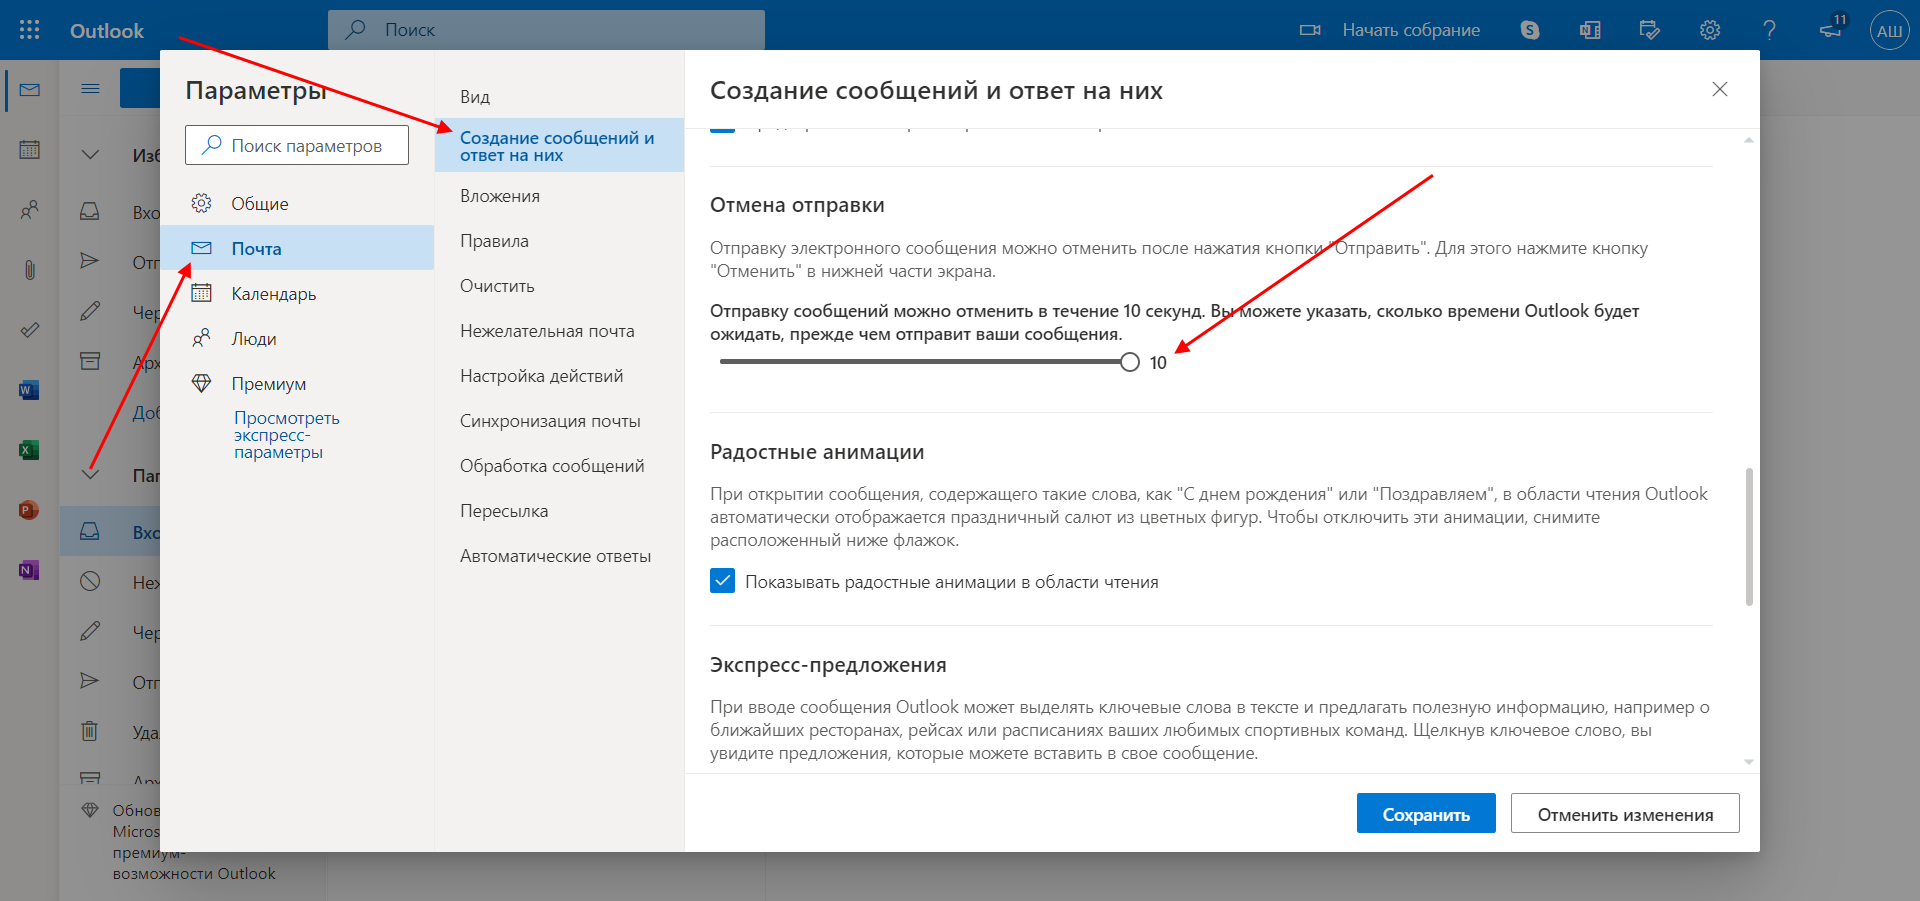Viewport: 1920px width, 901px height.
Task: Select People settings category
Action: click(x=297, y=338)
